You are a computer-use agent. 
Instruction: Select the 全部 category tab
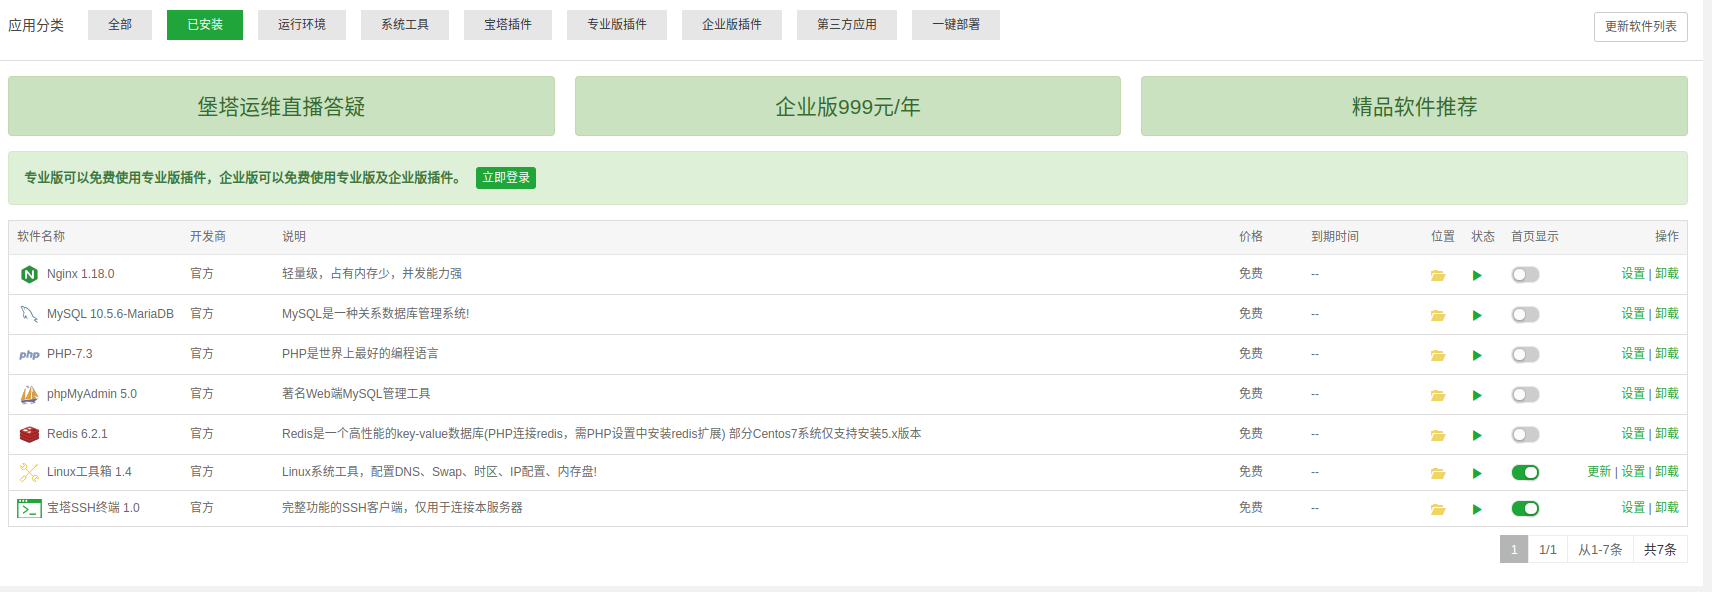click(x=120, y=24)
